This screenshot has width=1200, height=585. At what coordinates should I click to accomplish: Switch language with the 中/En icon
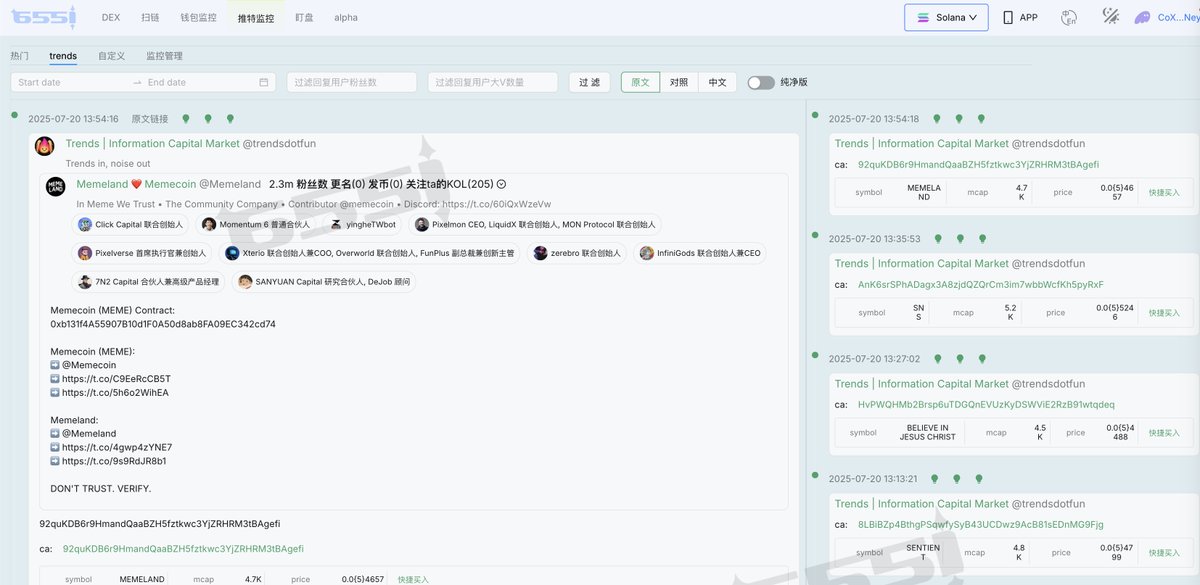(1069, 17)
